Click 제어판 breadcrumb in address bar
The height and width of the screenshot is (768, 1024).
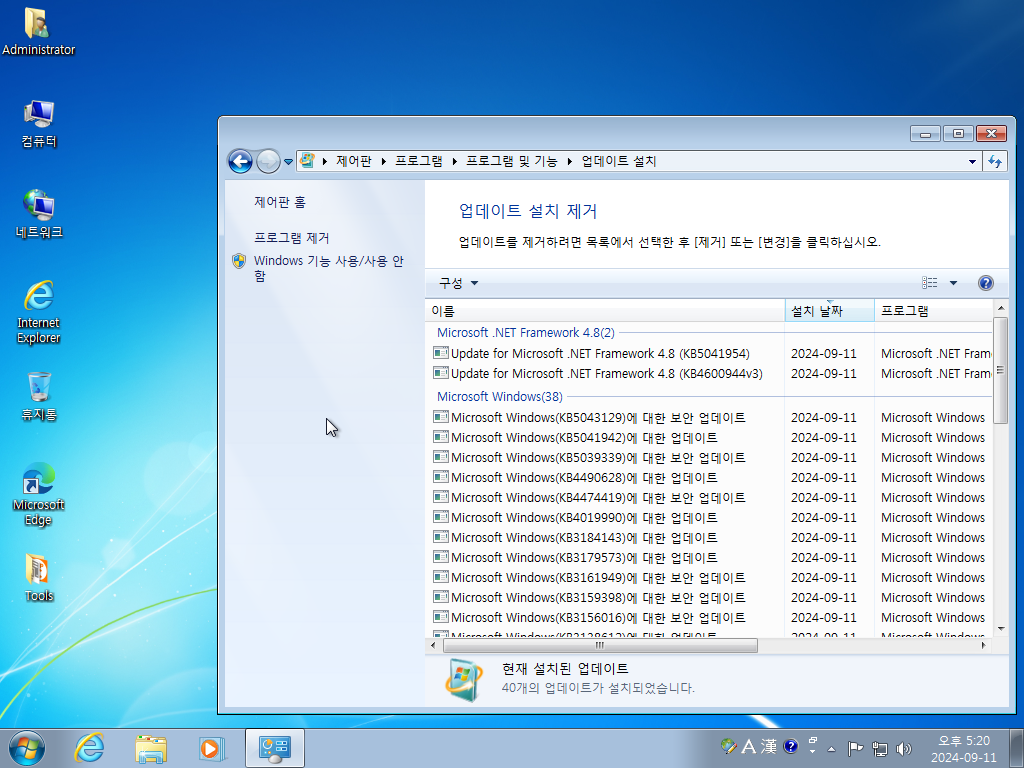pyautogui.click(x=353, y=161)
